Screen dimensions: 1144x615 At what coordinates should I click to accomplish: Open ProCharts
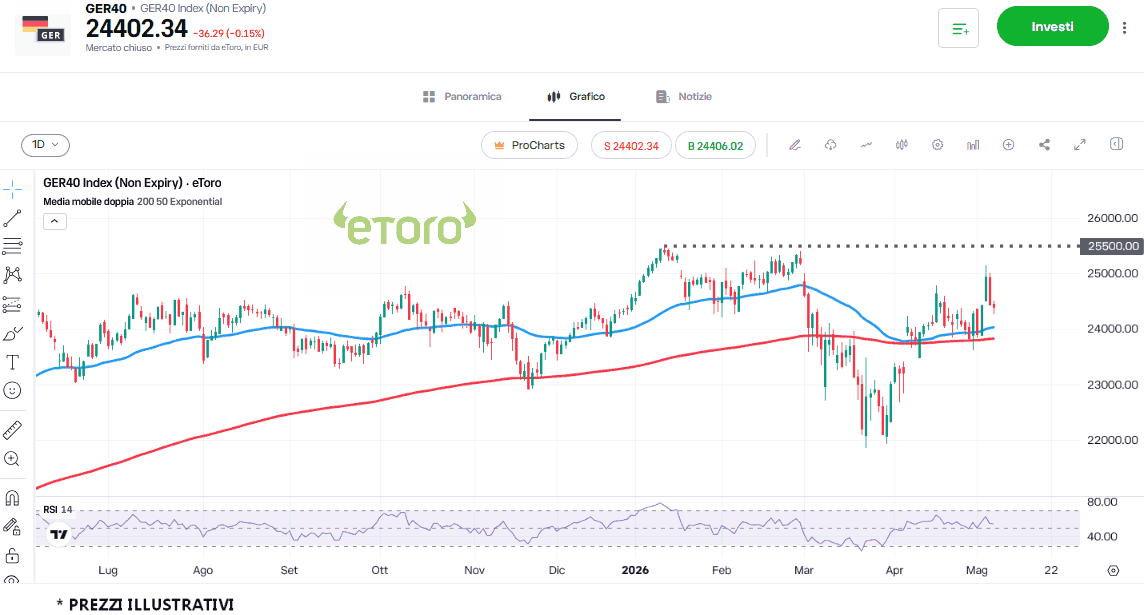[x=530, y=145]
